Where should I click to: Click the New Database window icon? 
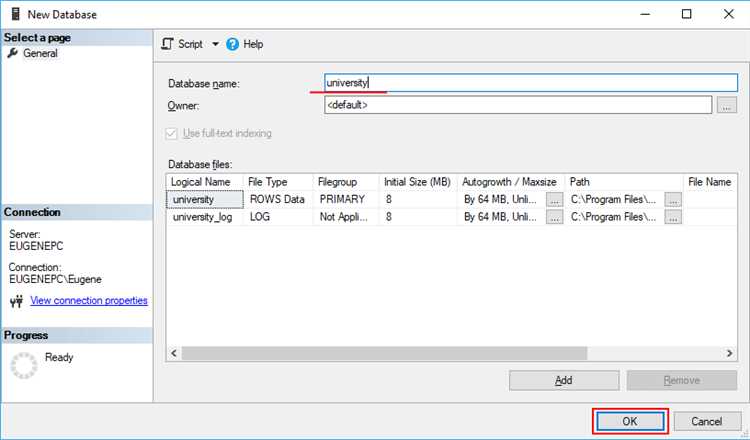[x=15, y=14]
